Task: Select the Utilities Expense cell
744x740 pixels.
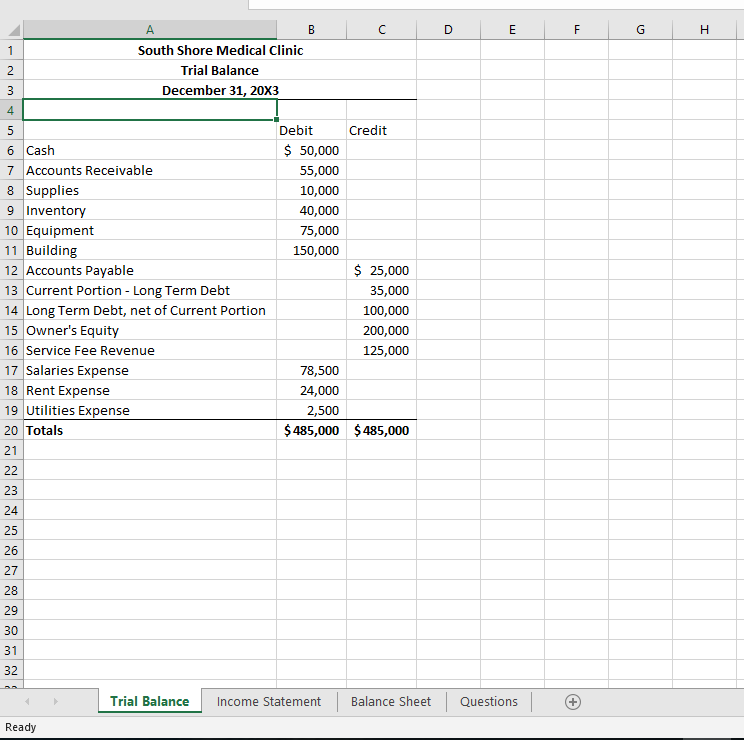Action: click(149, 410)
